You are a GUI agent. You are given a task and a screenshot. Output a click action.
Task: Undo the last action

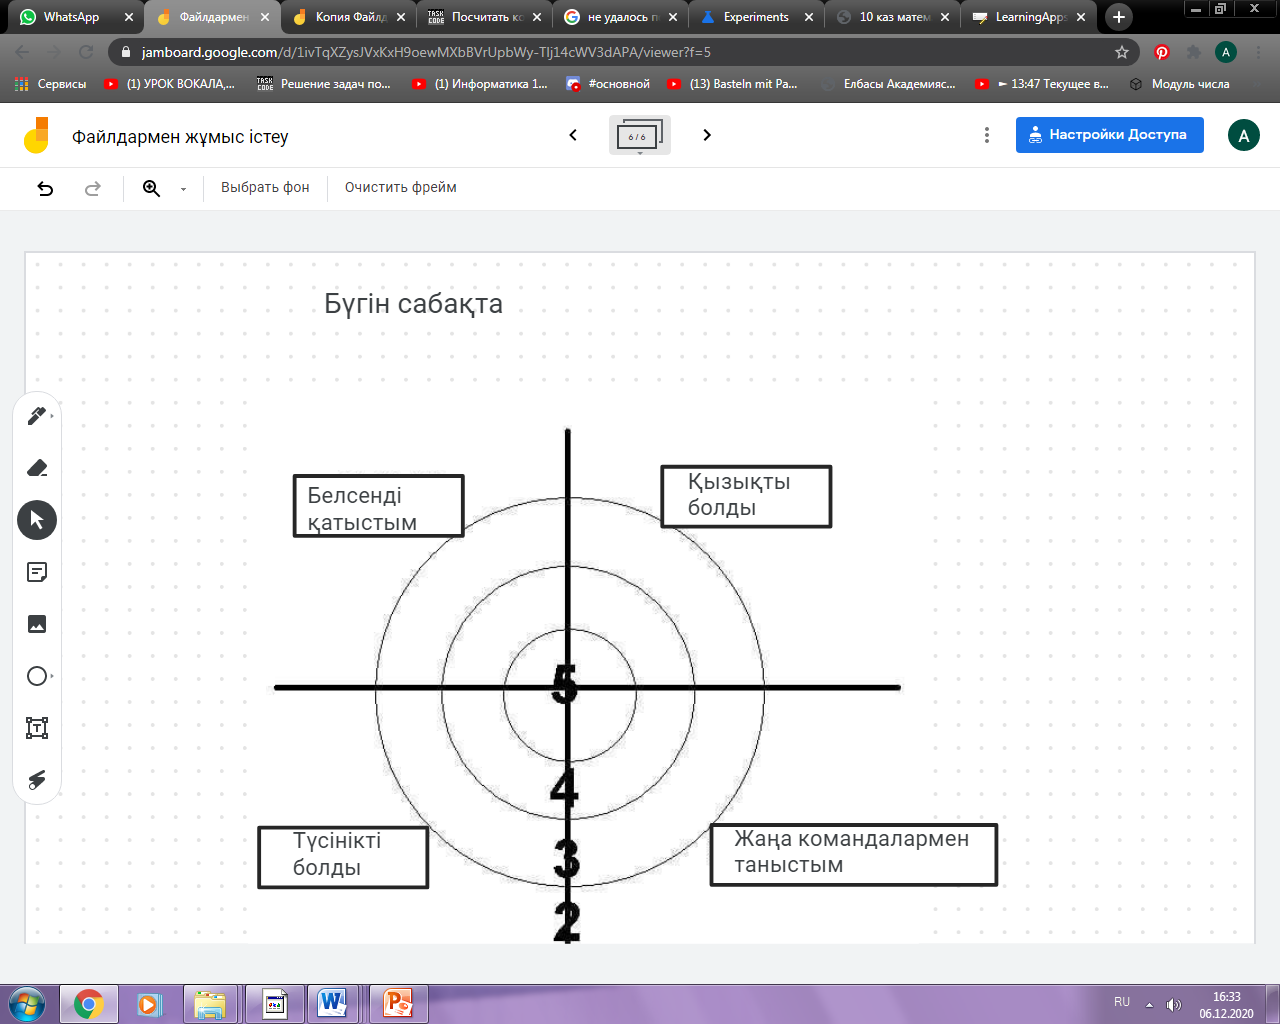point(45,188)
